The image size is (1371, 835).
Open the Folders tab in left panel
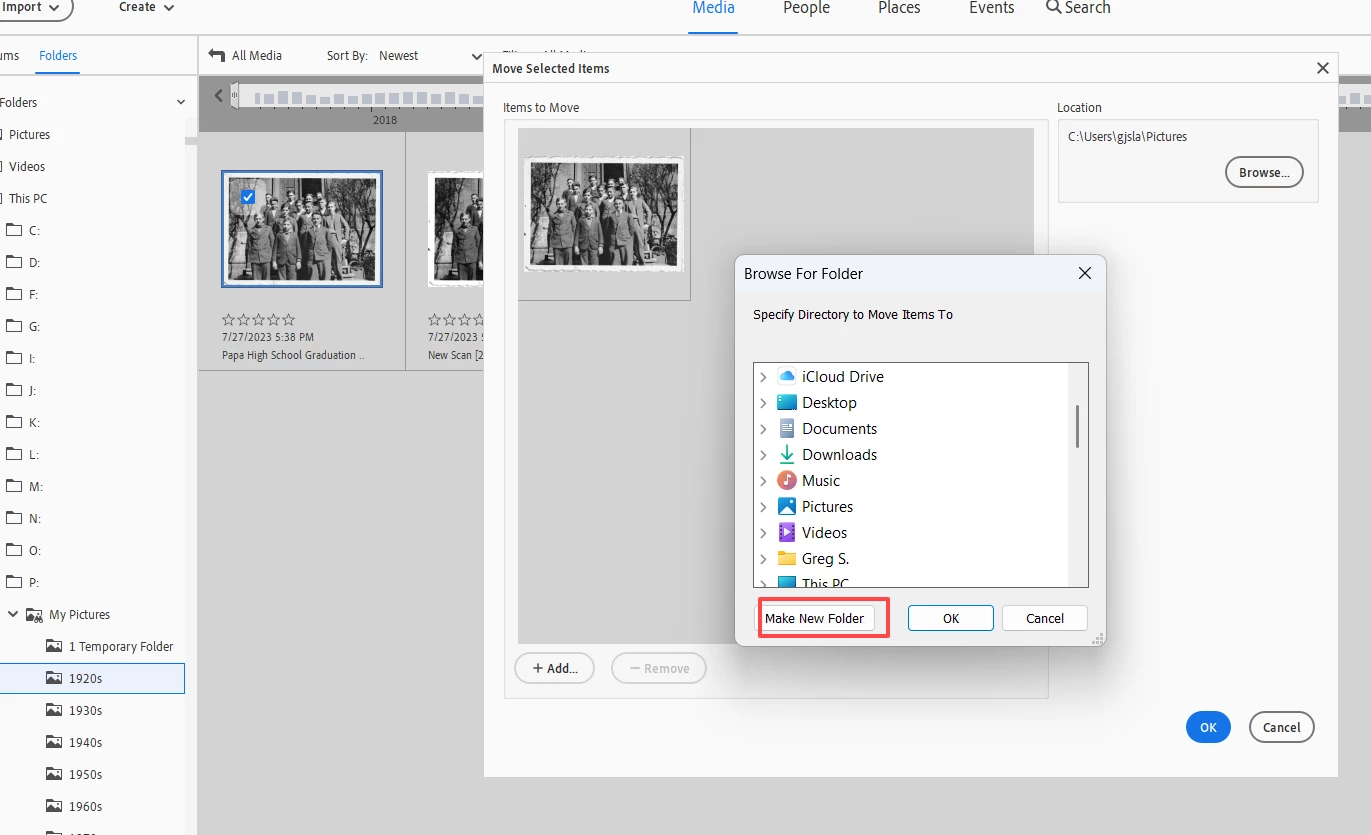tap(58, 56)
